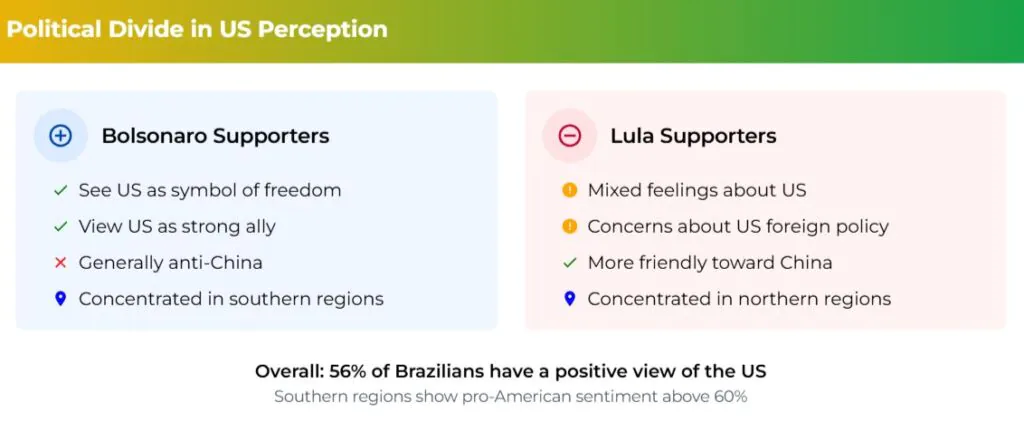Click the blue pin beside northern regions
Viewport: 1024px width, 422px height.
pos(570,298)
